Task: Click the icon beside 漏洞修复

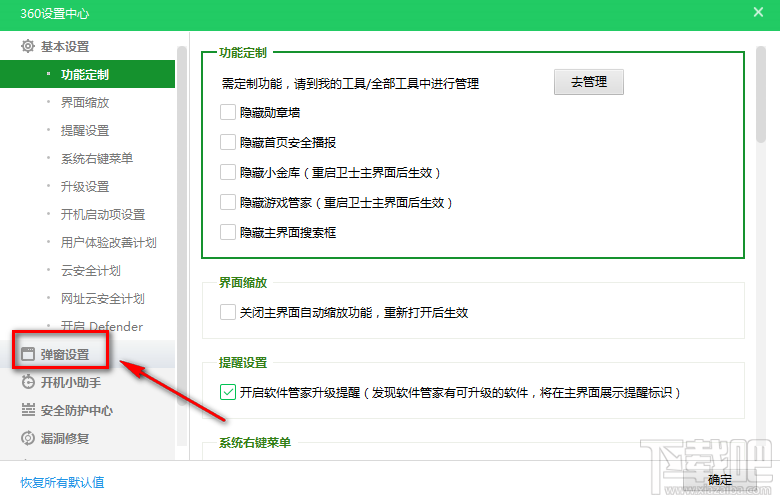Action: [x=28, y=438]
